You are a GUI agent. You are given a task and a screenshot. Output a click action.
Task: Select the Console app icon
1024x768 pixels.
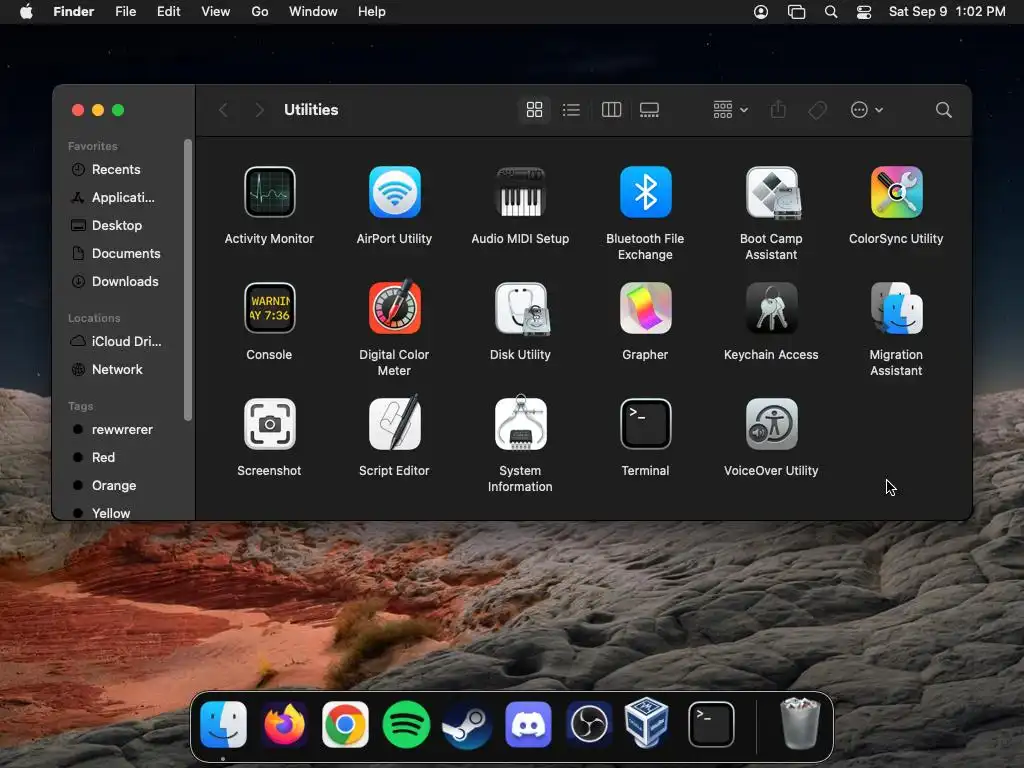pyautogui.click(x=269, y=308)
